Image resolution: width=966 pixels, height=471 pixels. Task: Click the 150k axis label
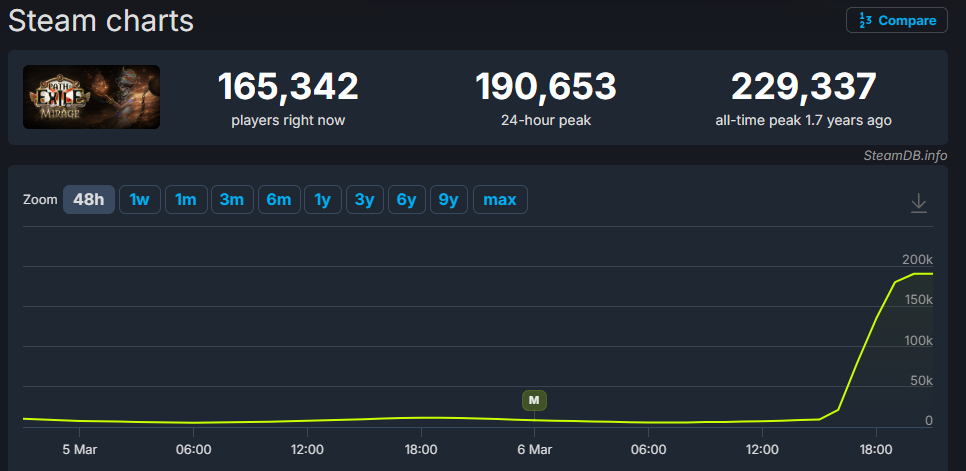(x=917, y=300)
